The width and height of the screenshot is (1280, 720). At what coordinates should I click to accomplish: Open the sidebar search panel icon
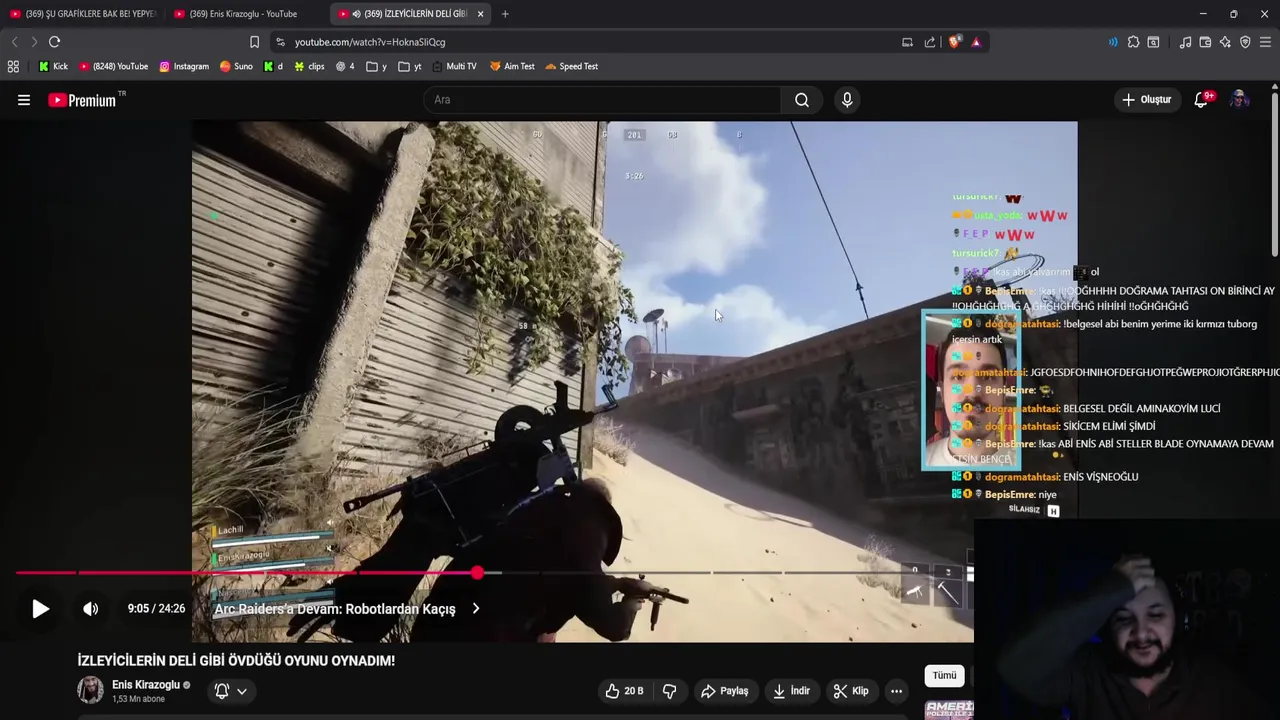[x=1153, y=42]
